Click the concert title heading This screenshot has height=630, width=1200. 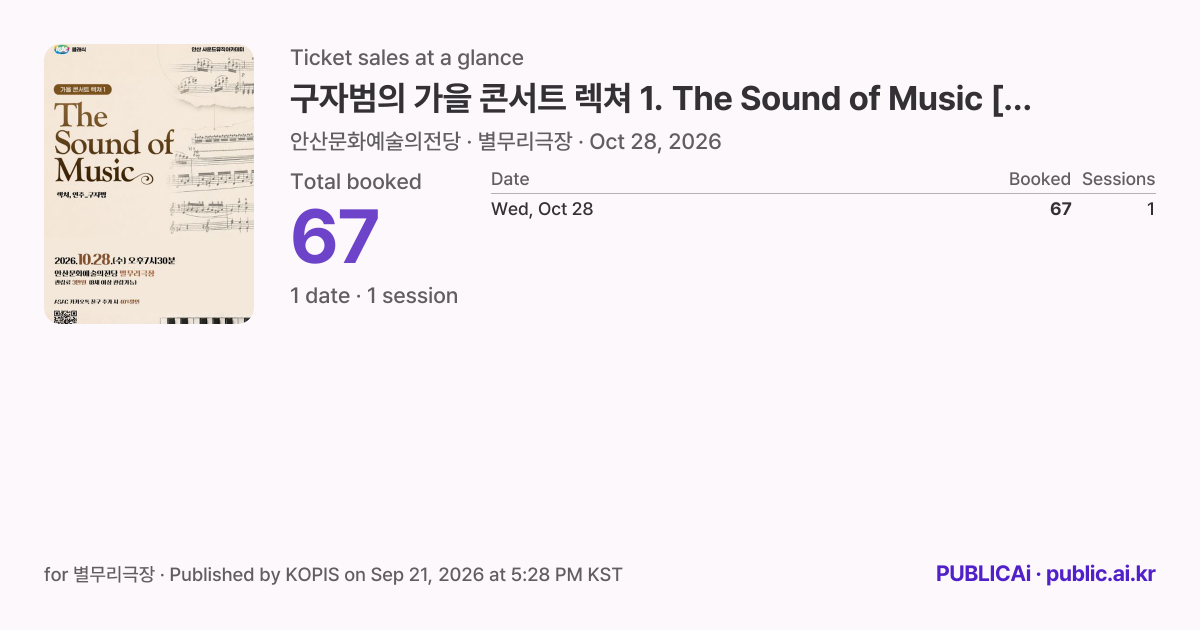[661, 99]
